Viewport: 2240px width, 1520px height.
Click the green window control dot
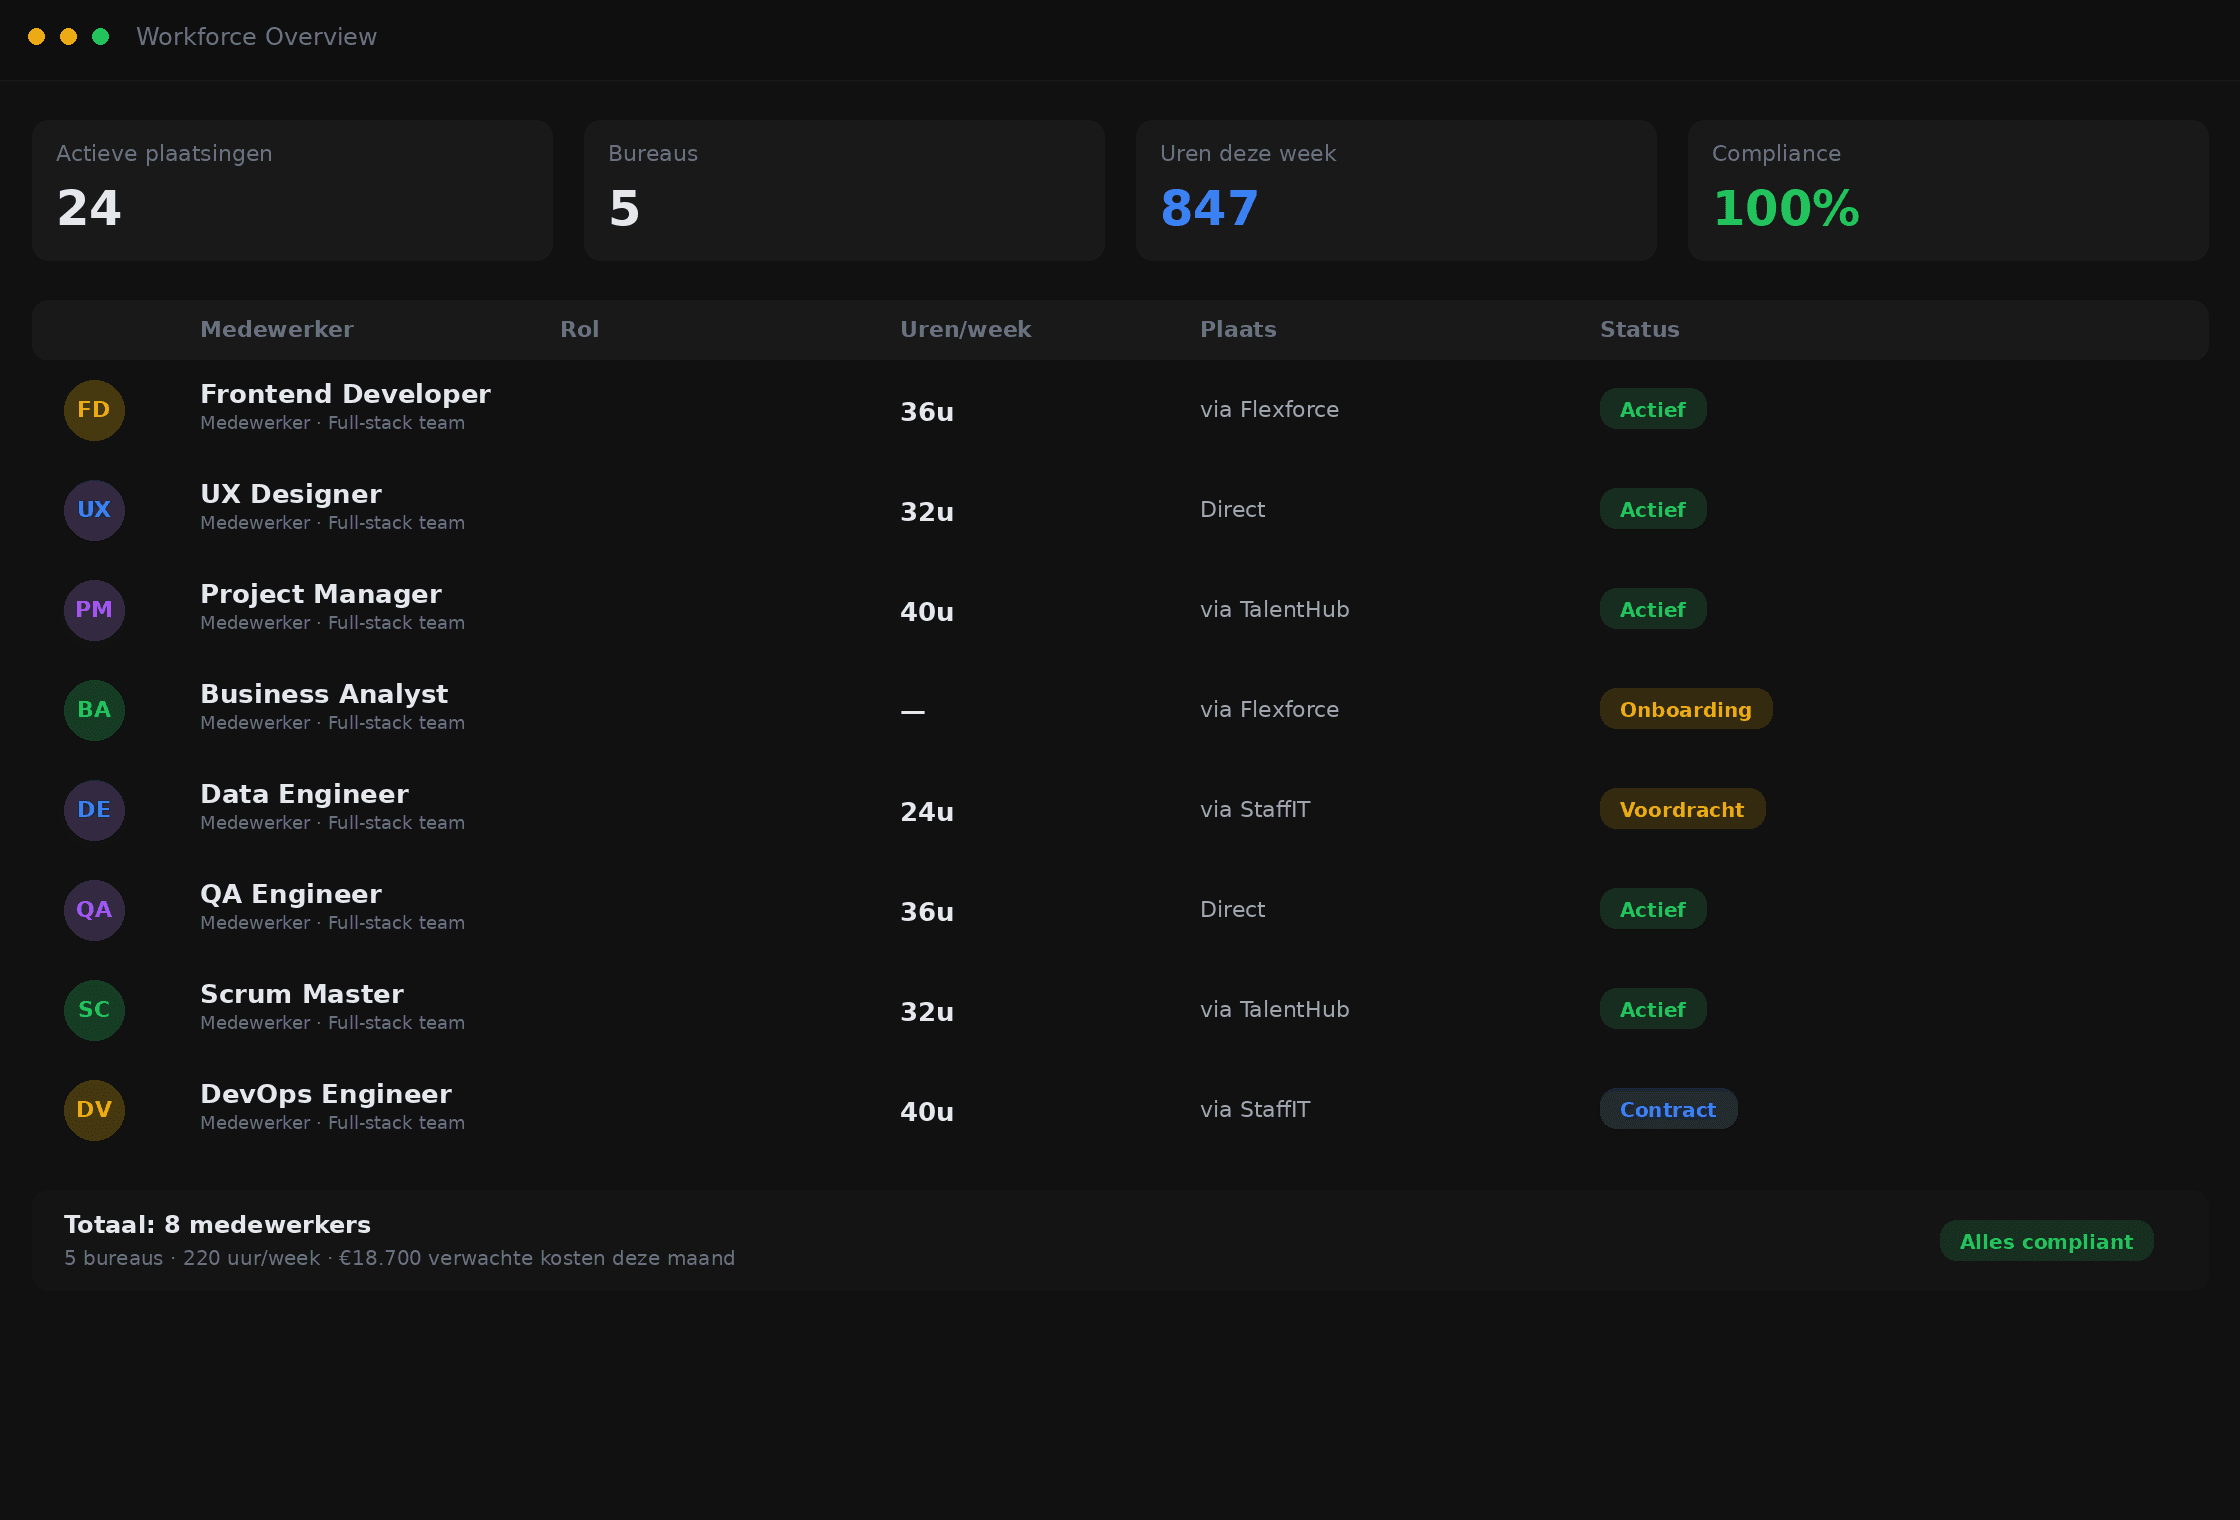pos(100,37)
